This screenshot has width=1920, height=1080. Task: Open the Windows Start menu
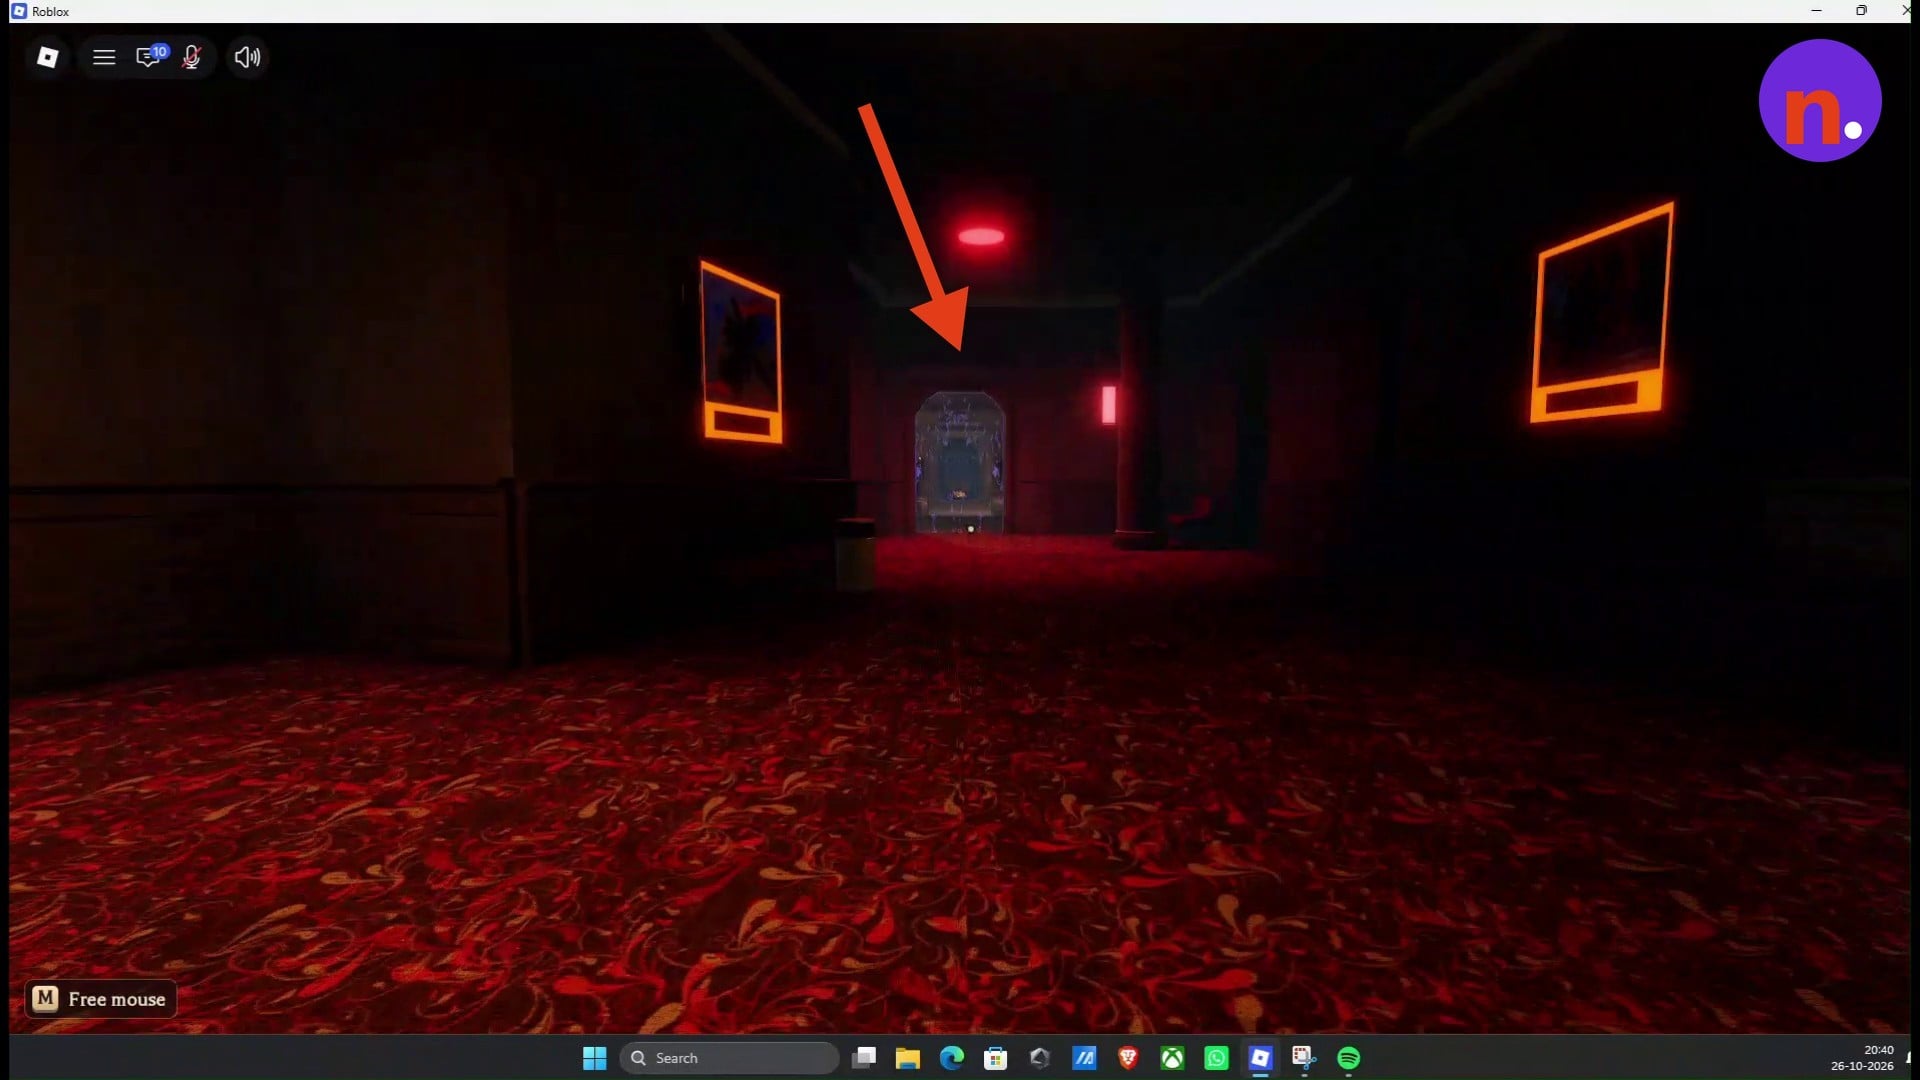click(x=595, y=1058)
